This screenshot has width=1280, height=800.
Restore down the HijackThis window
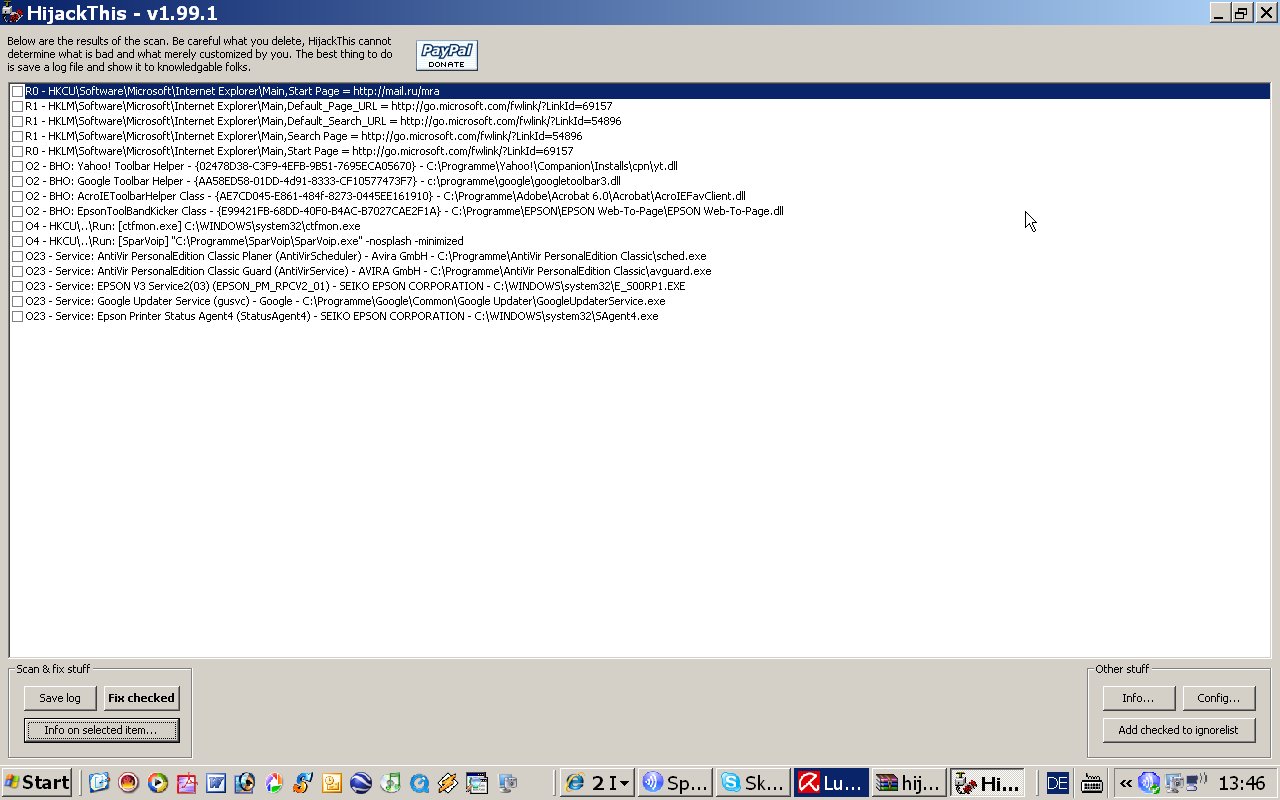tap(1241, 13)
